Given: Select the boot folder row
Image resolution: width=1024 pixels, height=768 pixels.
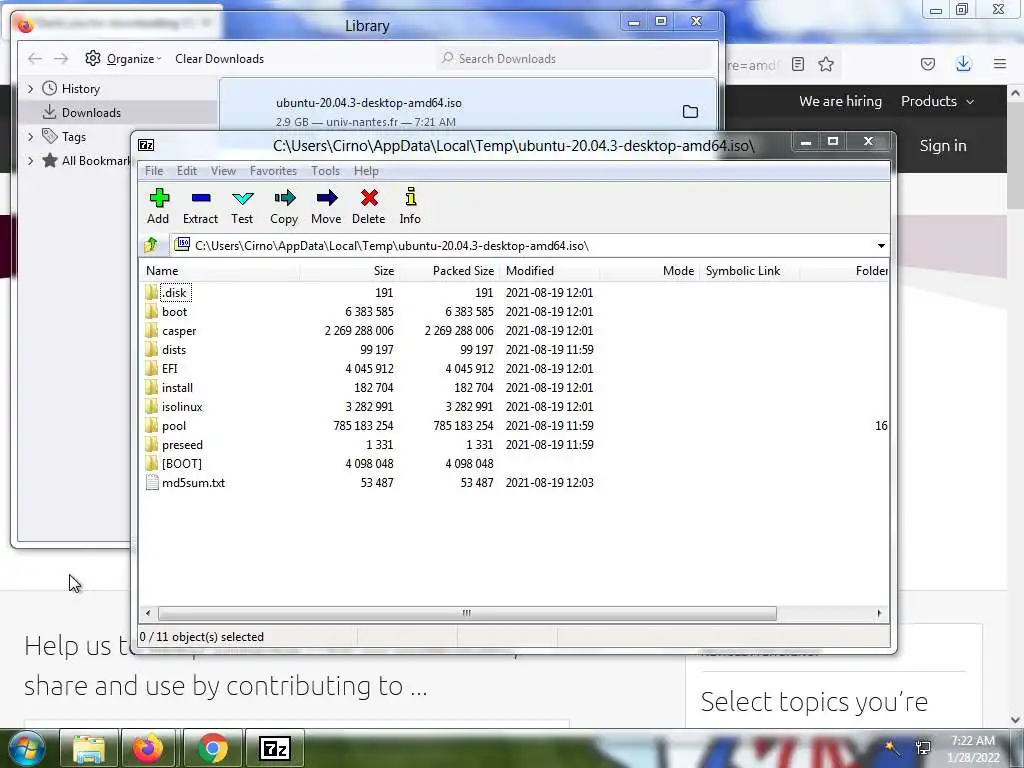Looking at the screenshot, I should [x=174, y=312].
